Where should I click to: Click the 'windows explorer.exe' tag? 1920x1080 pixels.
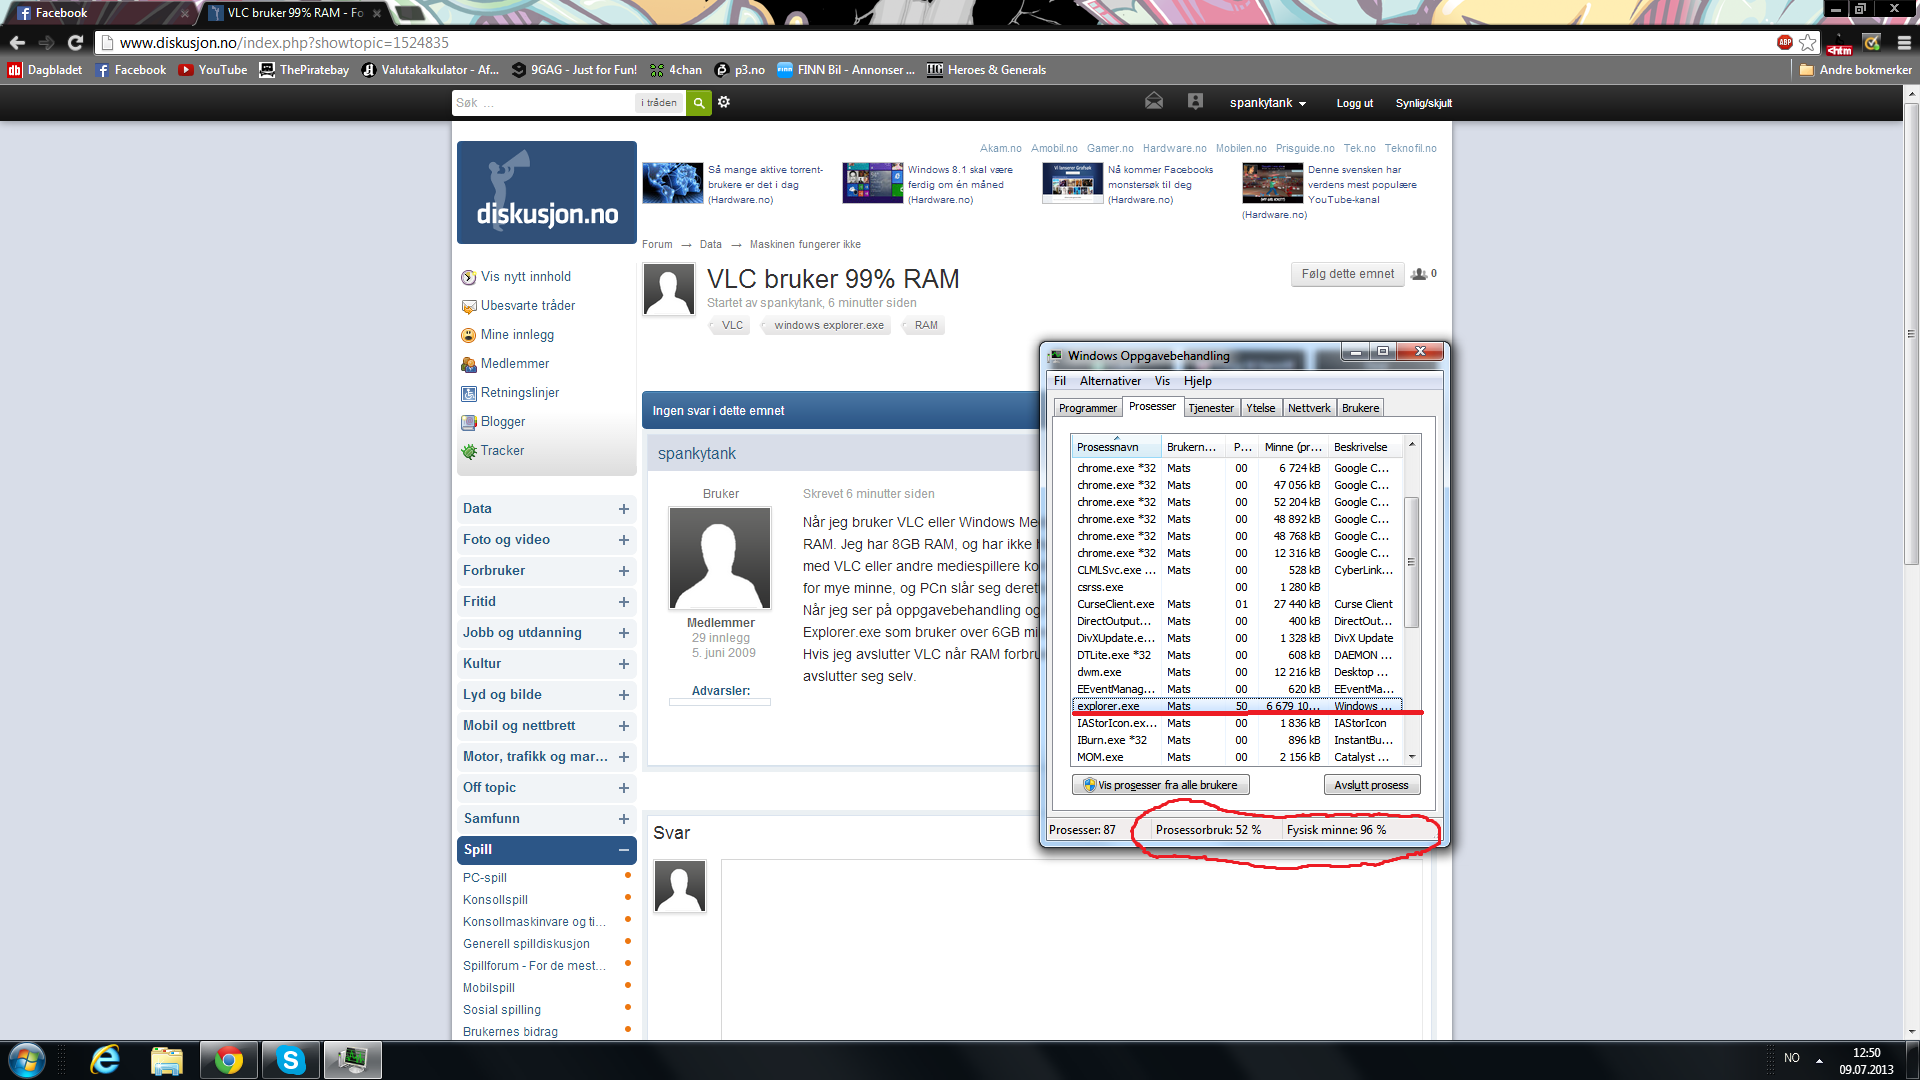pyautogui.click(x=829, y=325)
